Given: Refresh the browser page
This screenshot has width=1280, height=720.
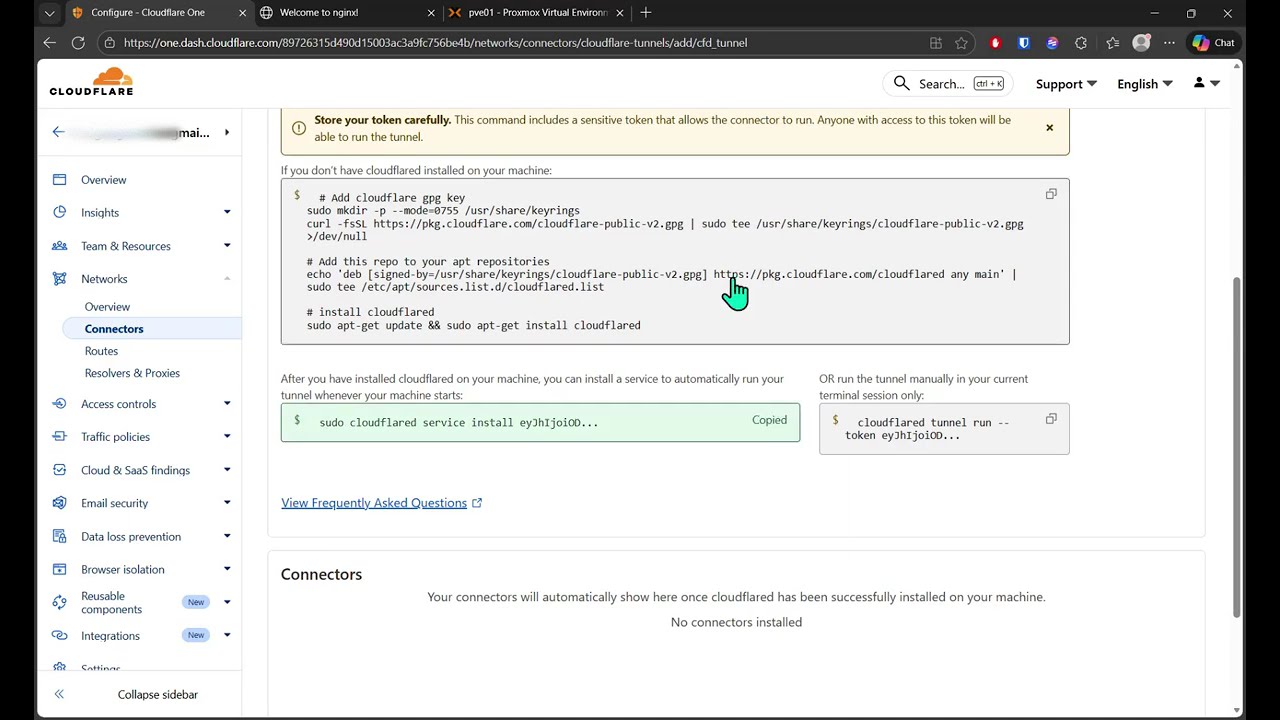Looking at the screenshot, I should pos(78,43).
